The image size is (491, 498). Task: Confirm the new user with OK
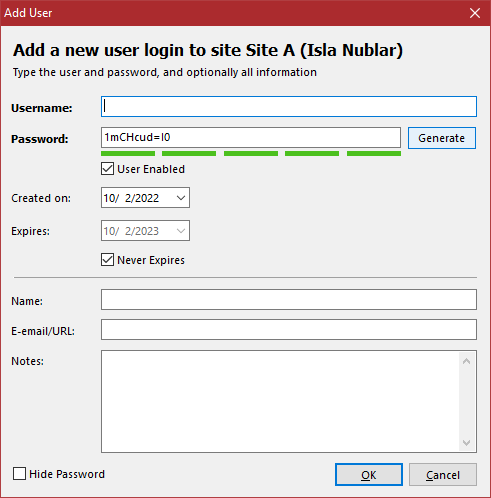pos(369,474)
